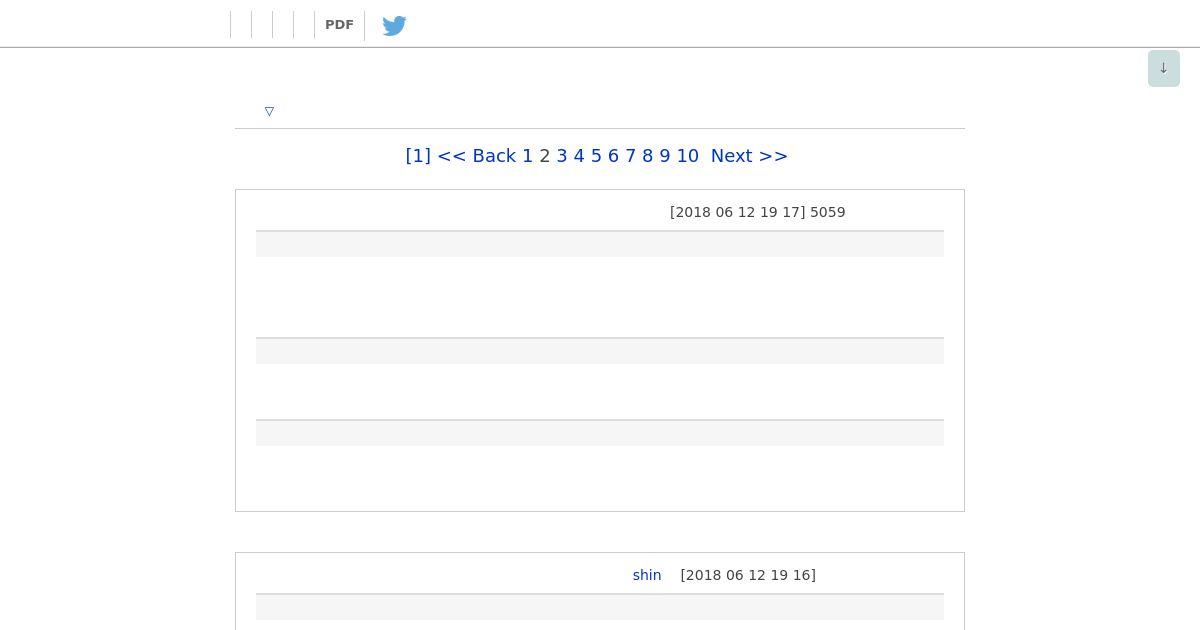Click the second post's 19 16 timestamp

point(748,575)
